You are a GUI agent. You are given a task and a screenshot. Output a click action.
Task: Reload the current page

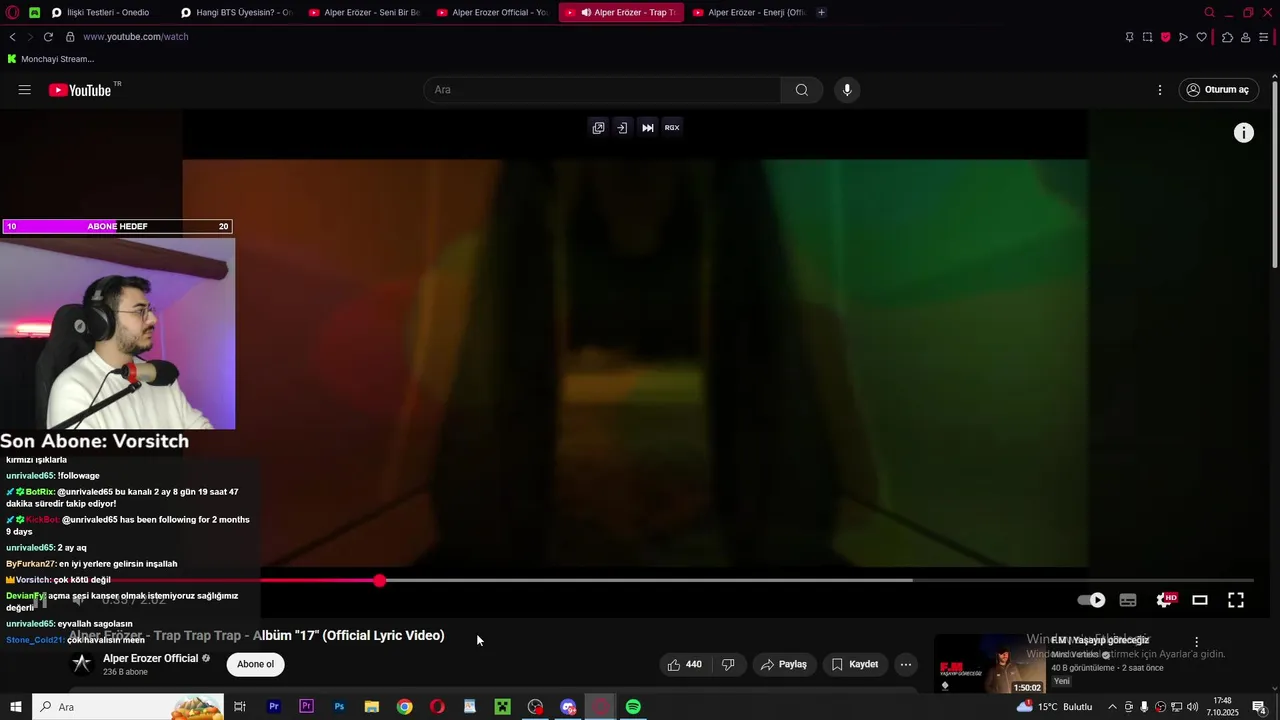[x=48, y=37]
